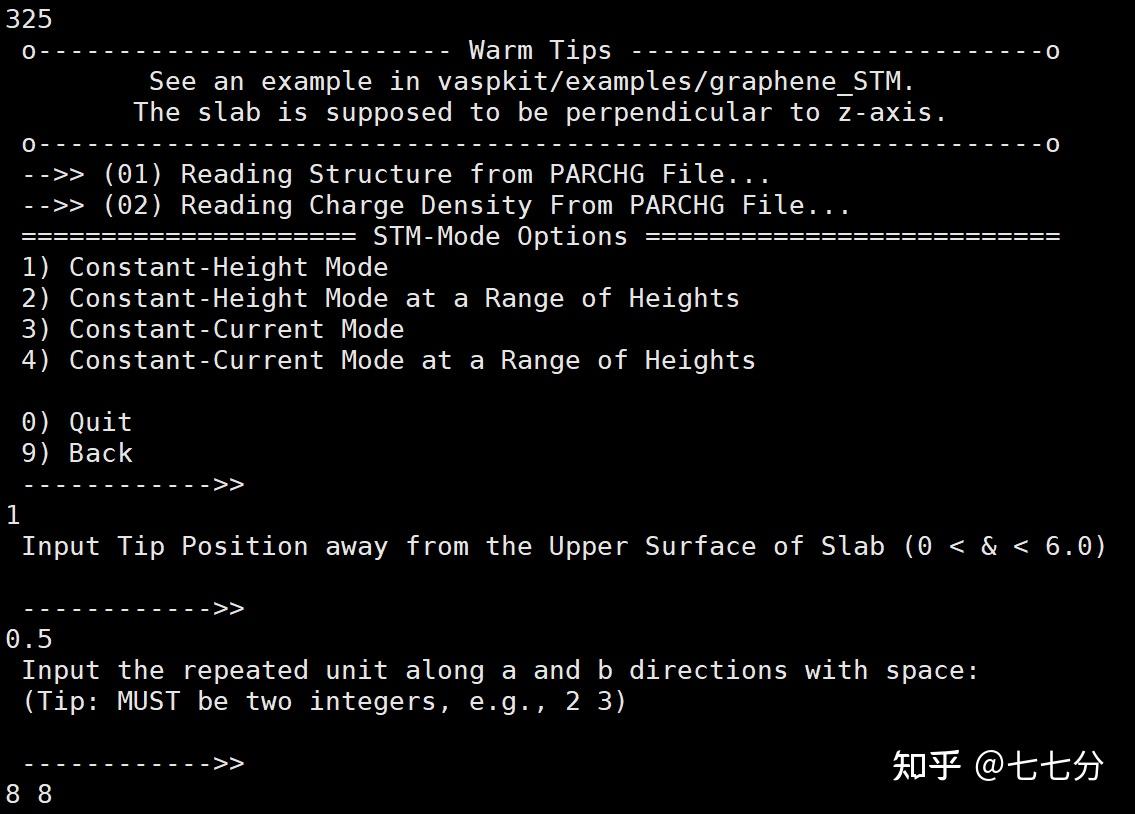Screen dimensions: 1135x814
Task: Select option 3 Constant-Current Mode
Action: pyautogui.click(x=212, y=329)
